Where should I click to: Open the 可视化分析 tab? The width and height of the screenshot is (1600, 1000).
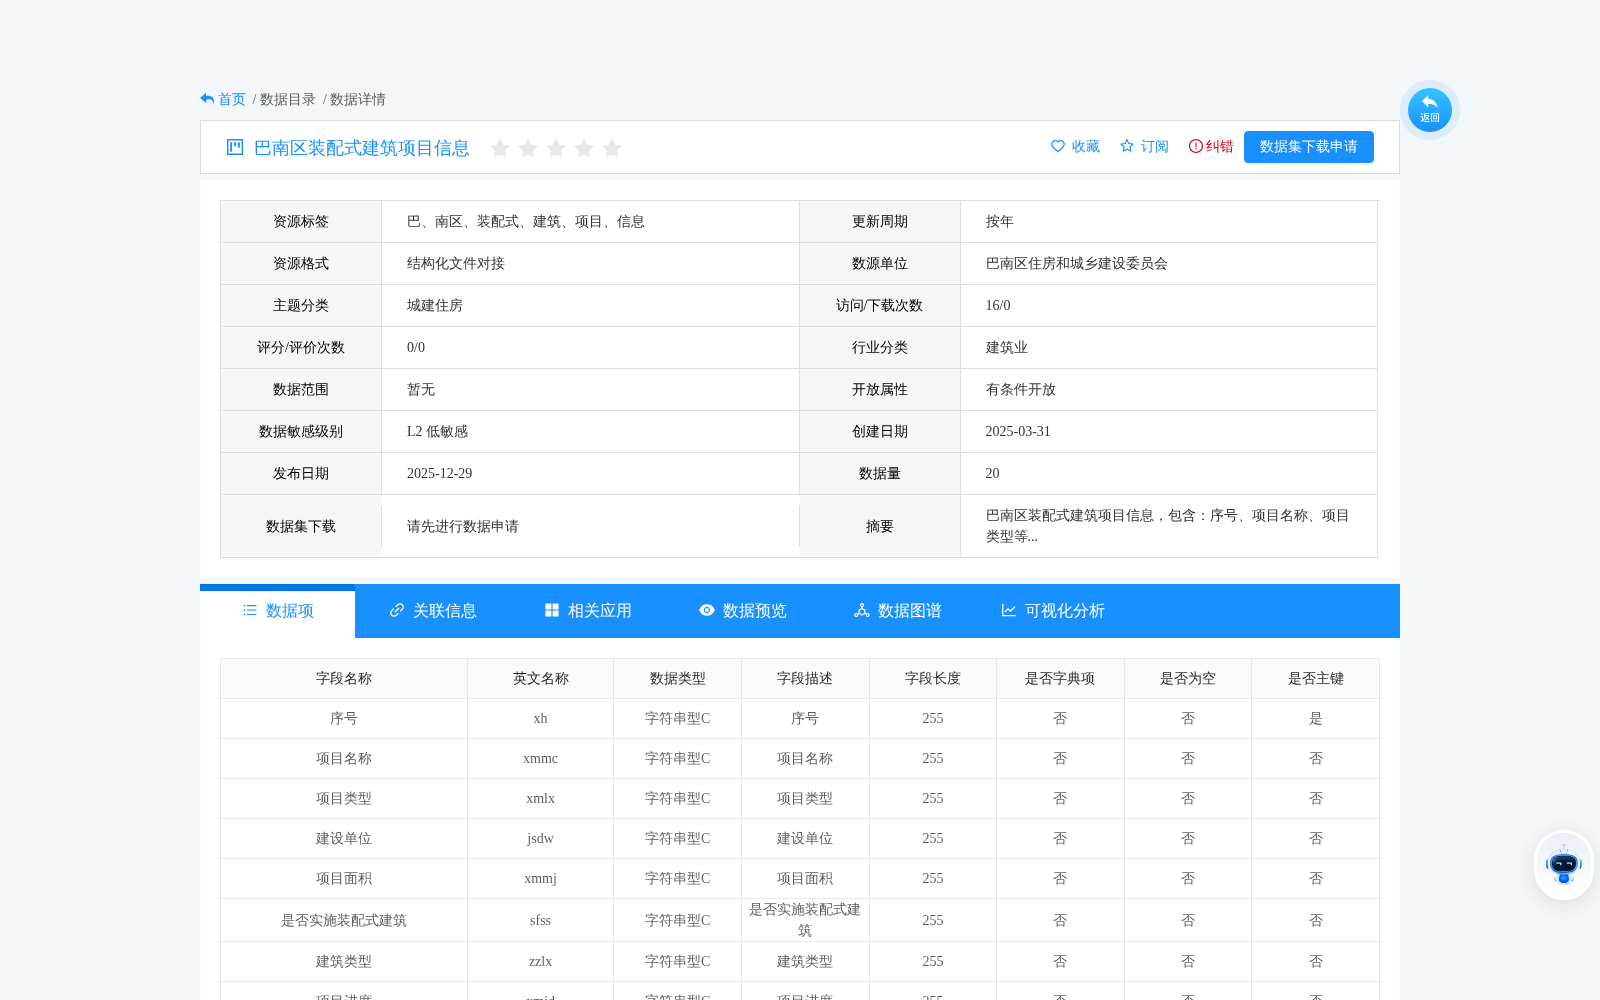point(1052,611)
